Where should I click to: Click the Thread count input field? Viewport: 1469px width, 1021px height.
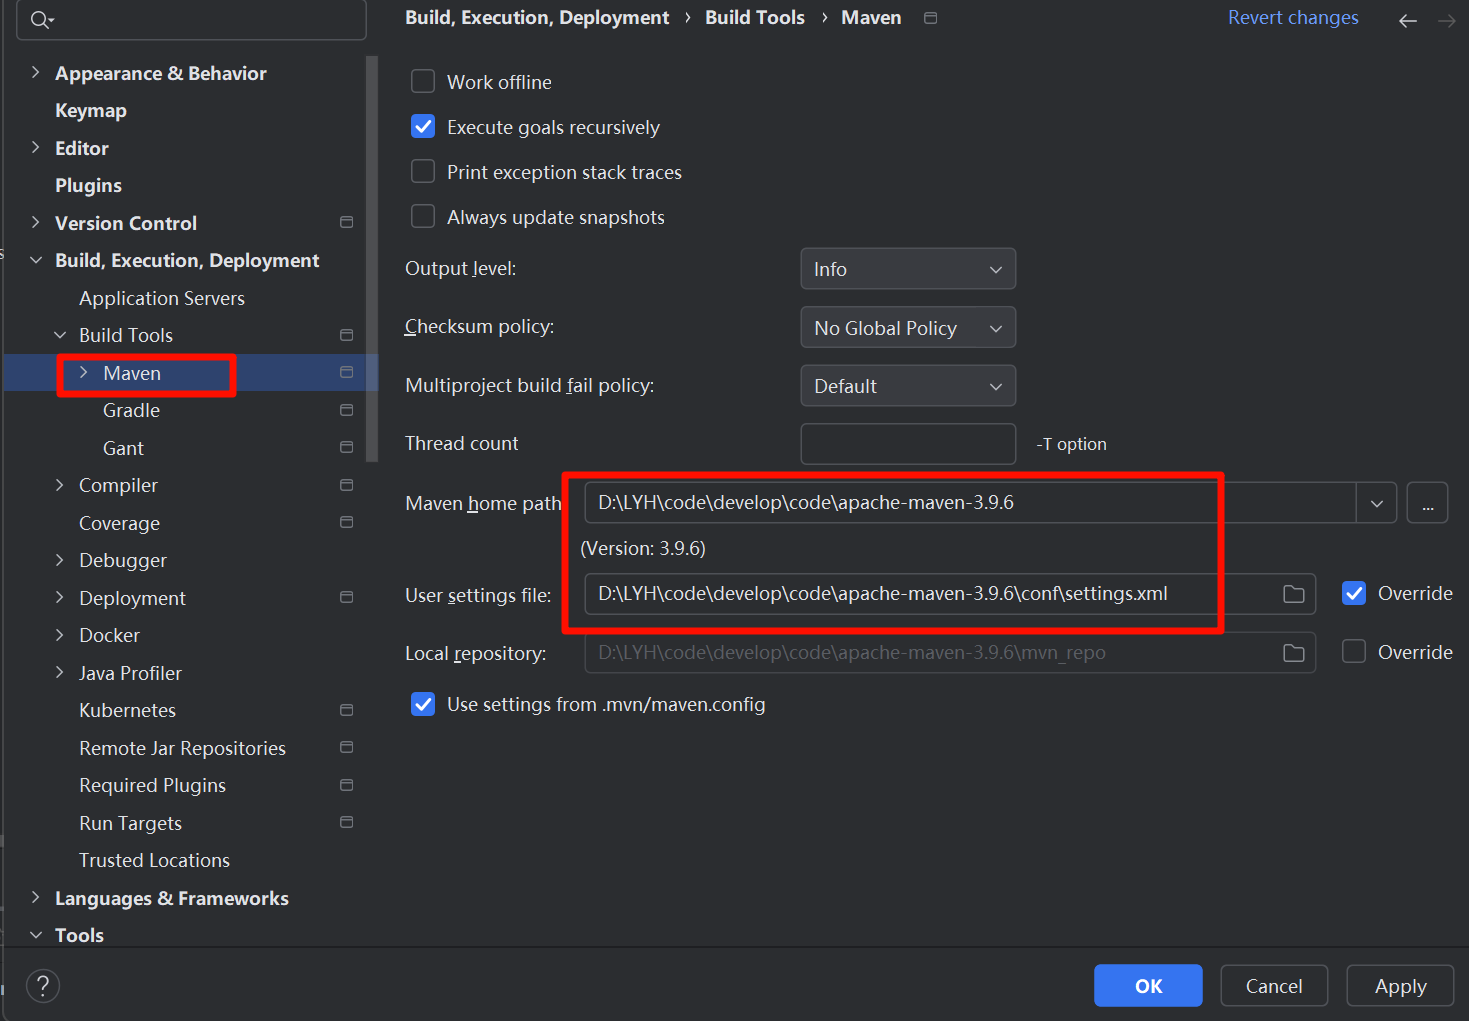[906, 443]
